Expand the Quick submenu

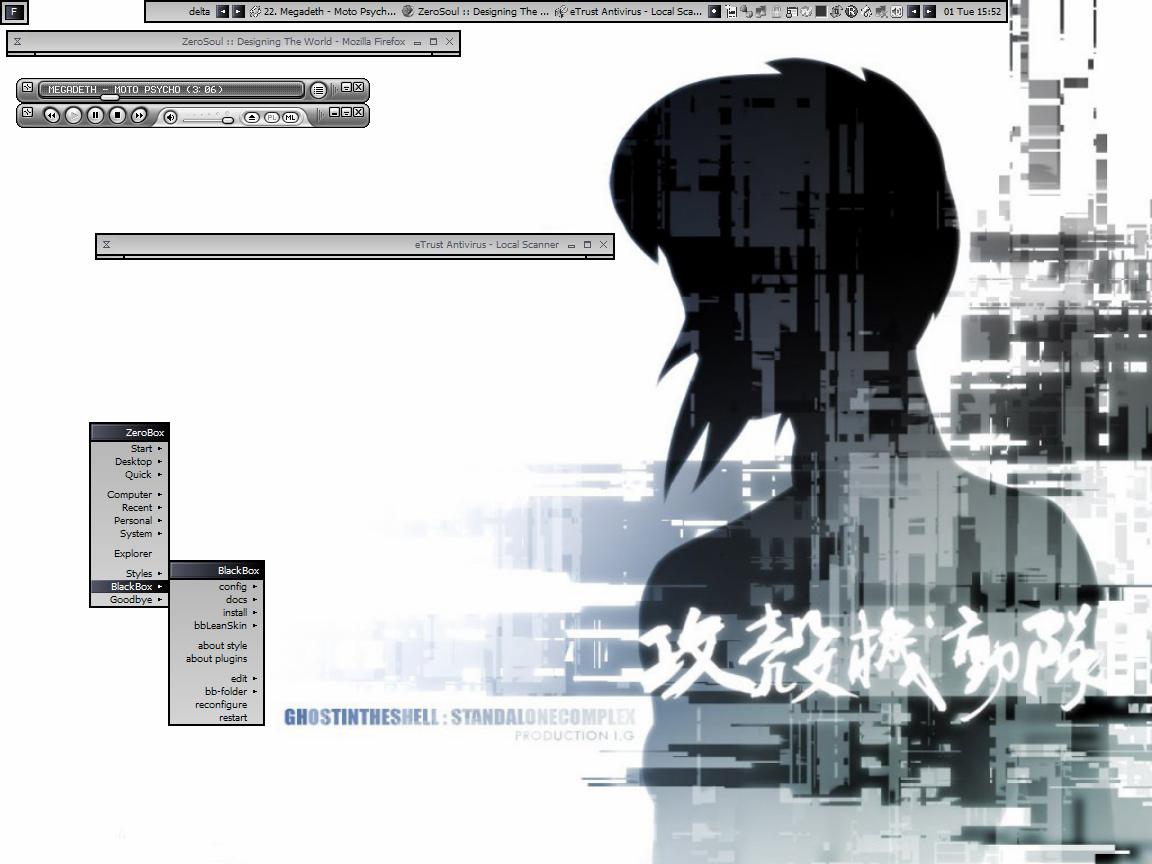pos(129,475)
